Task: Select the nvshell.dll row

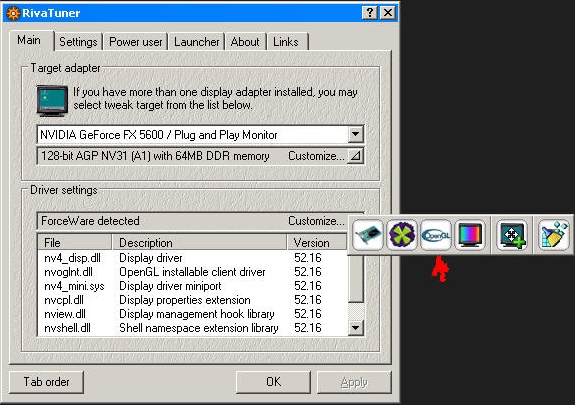Action: click(193, 328)
